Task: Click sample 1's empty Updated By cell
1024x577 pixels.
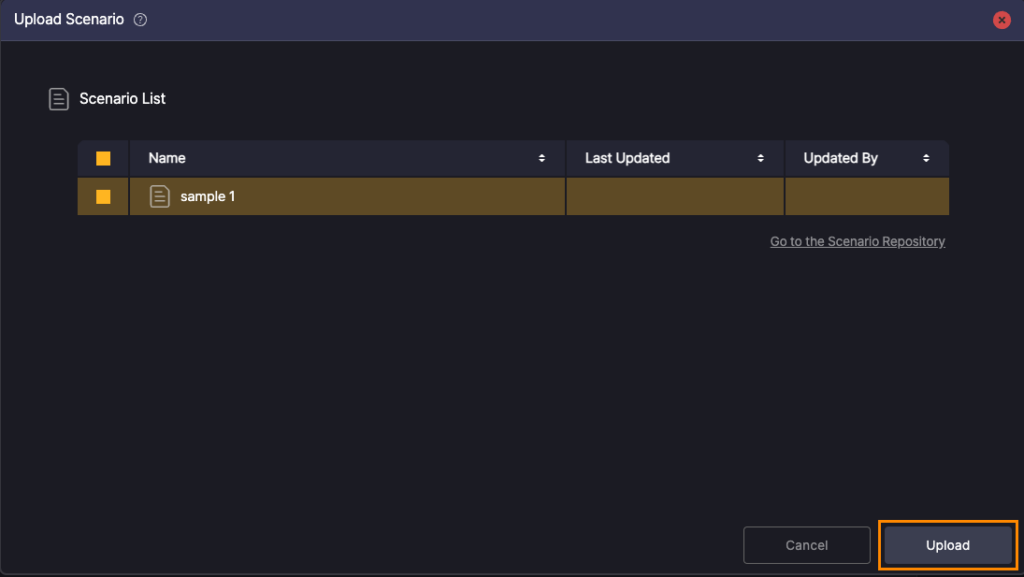Action: pyautogui.click(x=866, y=197)
